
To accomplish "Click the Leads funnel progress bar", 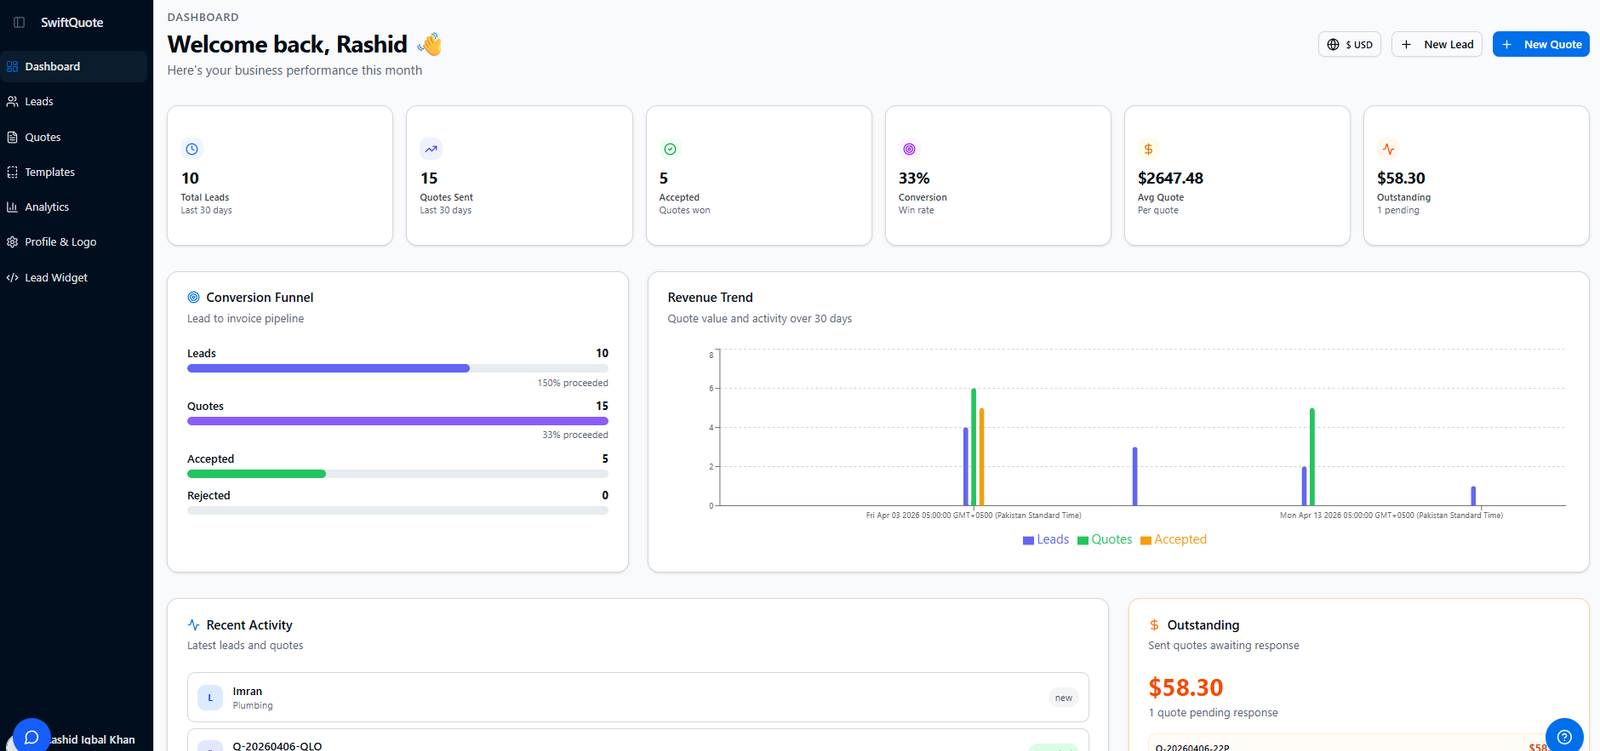I will (x=397, y=368).
